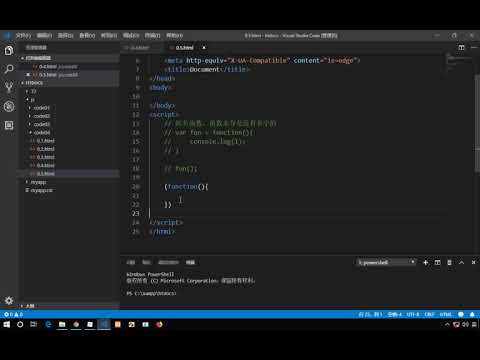The image size is (480, 360).
Task: Click the editor vertical scrollbar
Action: coord(477,123)
